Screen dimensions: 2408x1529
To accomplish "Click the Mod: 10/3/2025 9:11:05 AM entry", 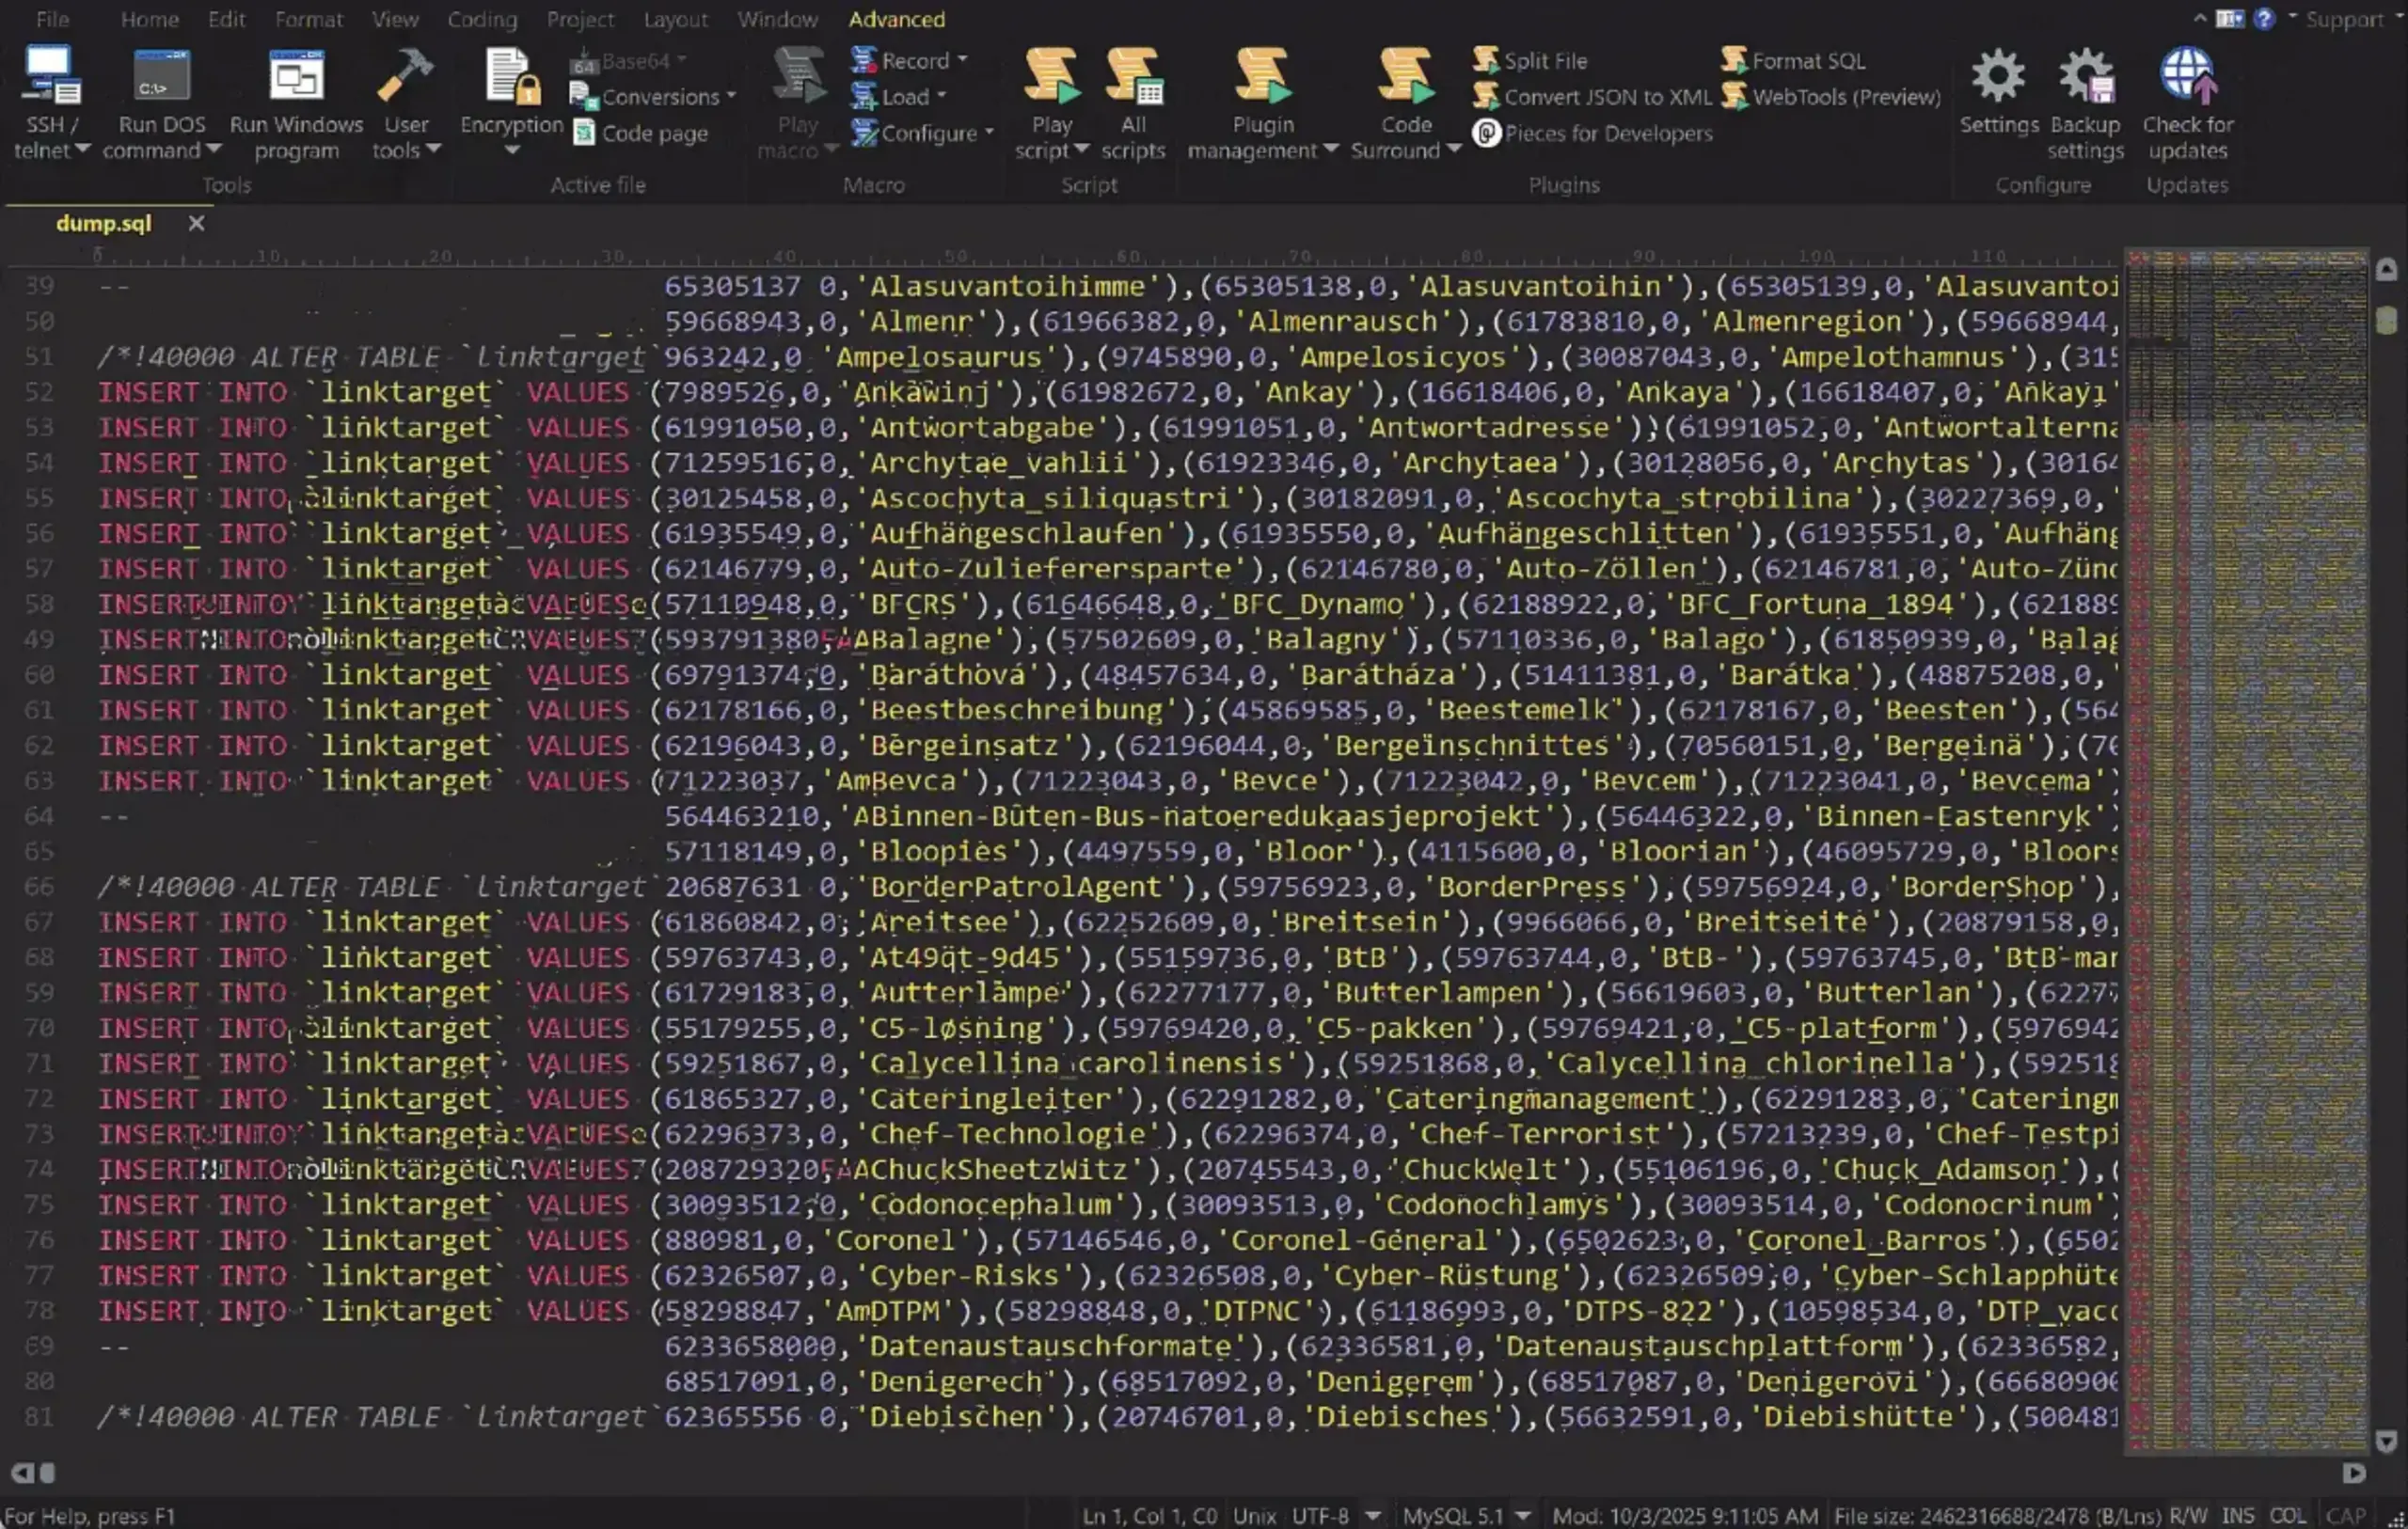I will coord(1685,1516).
